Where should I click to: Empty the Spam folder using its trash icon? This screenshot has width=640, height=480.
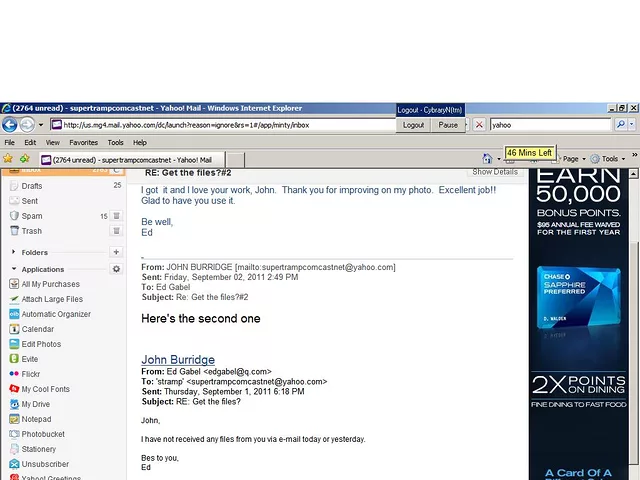click(x=116, y=216)
